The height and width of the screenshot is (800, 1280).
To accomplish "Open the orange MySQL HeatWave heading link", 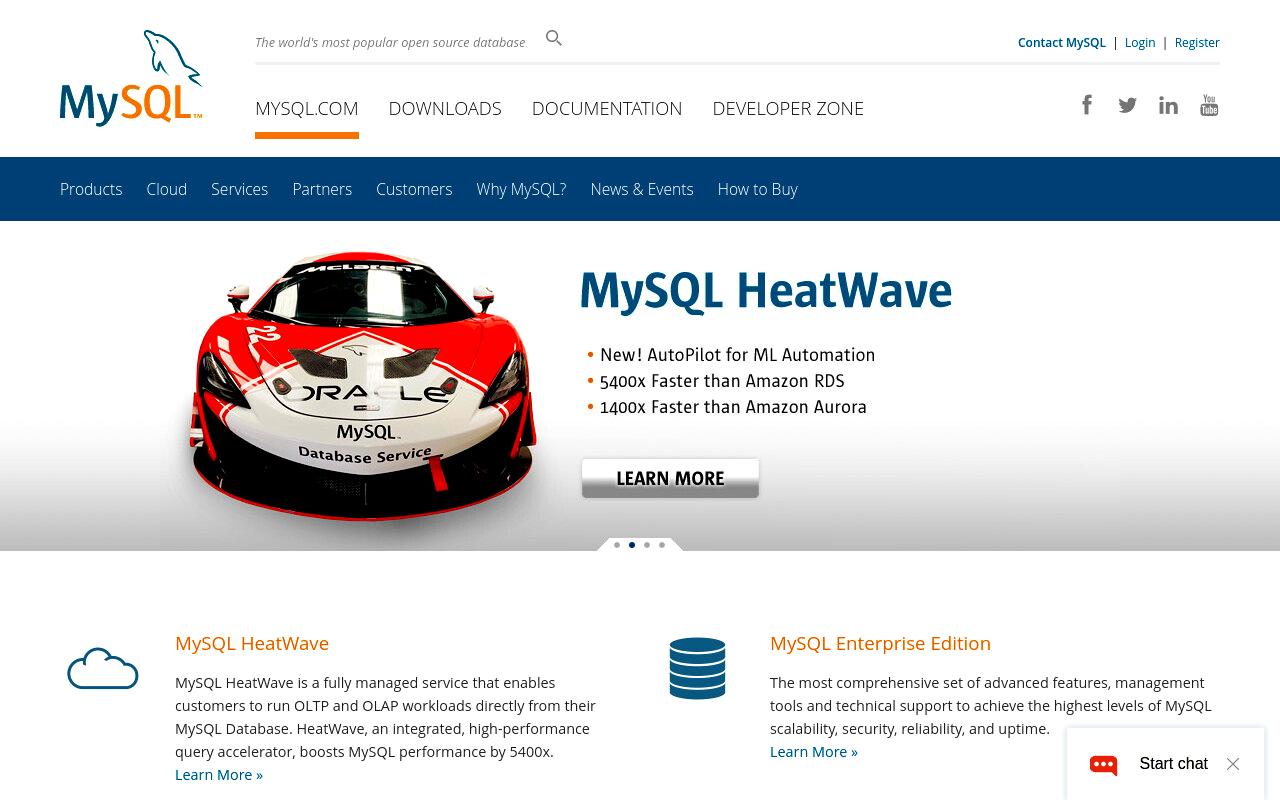I will click(x=252, y=643).
